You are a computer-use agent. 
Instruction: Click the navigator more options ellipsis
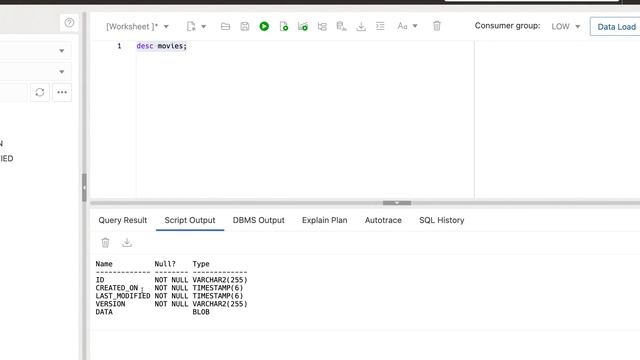[x=62, y=92]
